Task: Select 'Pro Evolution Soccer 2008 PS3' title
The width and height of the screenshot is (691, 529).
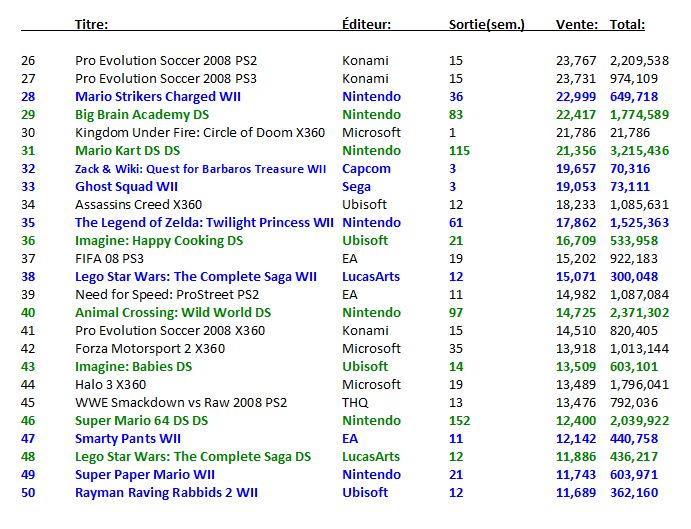Action: [x=166, y=78]
